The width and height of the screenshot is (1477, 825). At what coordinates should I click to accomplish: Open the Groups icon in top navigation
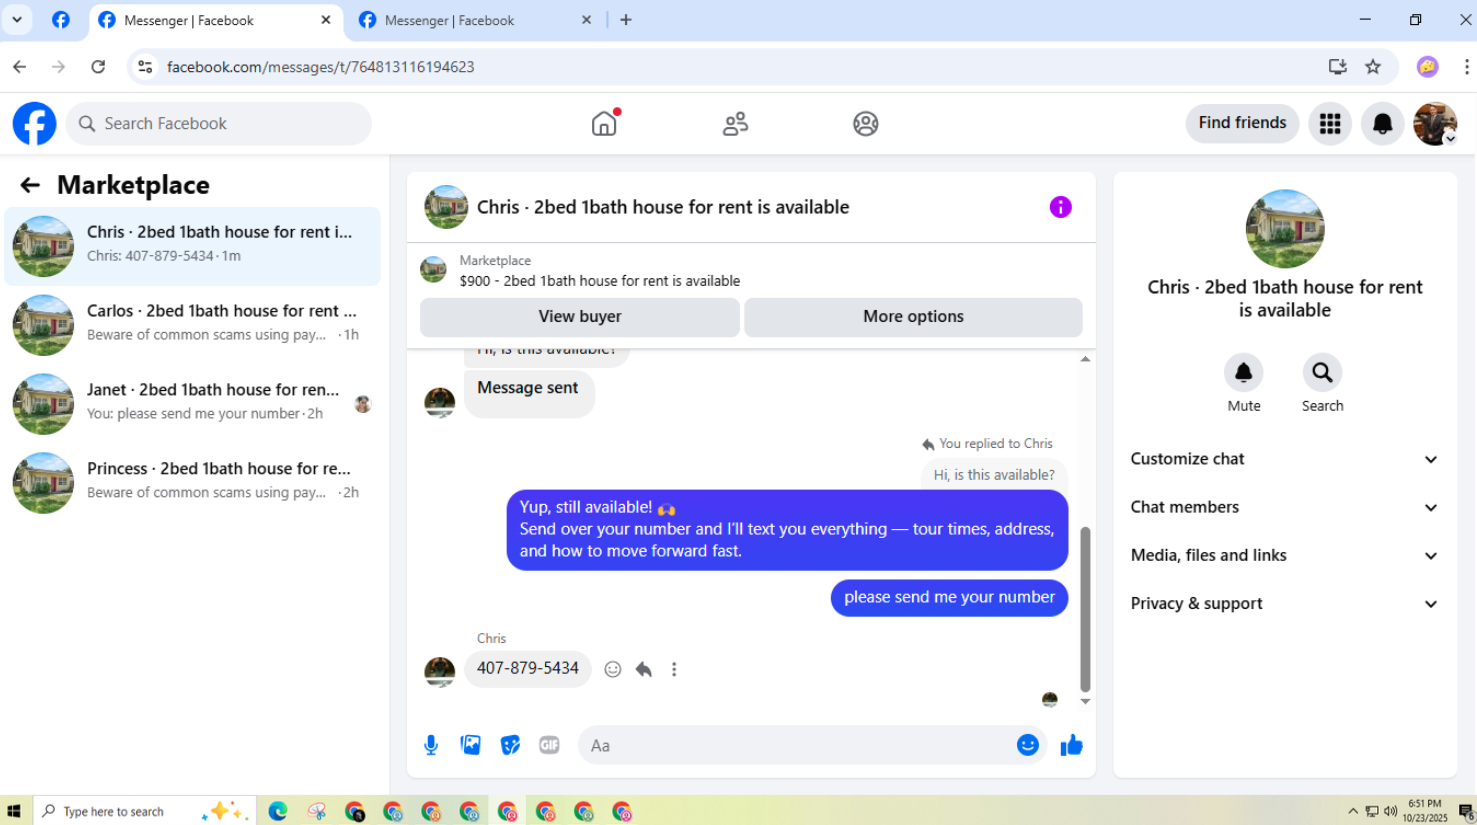(x=866, y=123)
